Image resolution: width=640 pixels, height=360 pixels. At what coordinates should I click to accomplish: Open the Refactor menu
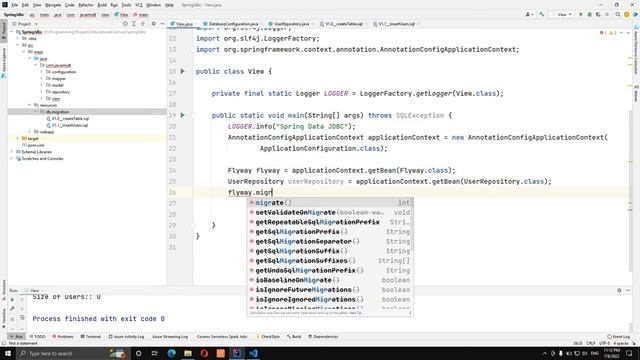pos(86,5)
